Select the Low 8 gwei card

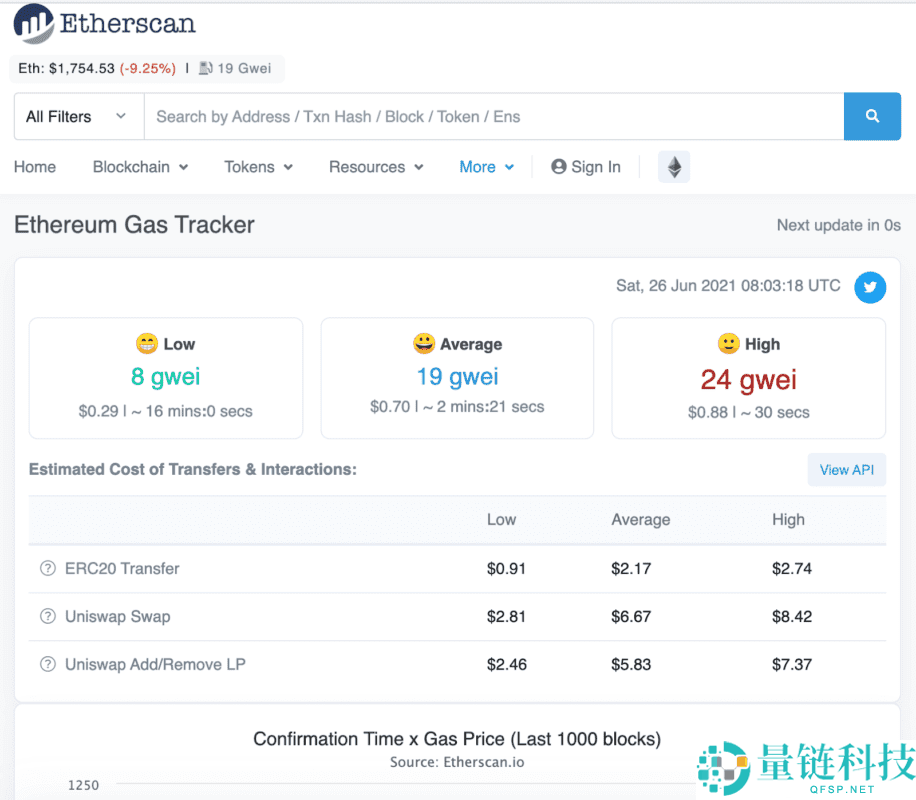coord(166,378)
